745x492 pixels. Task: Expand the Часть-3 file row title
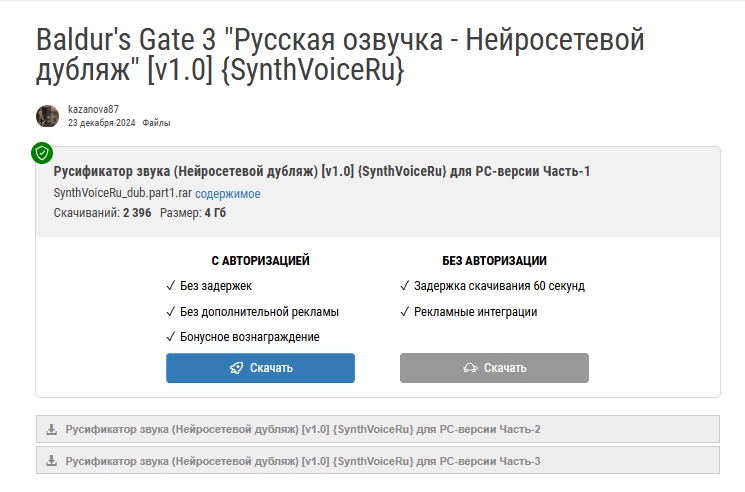303,461
